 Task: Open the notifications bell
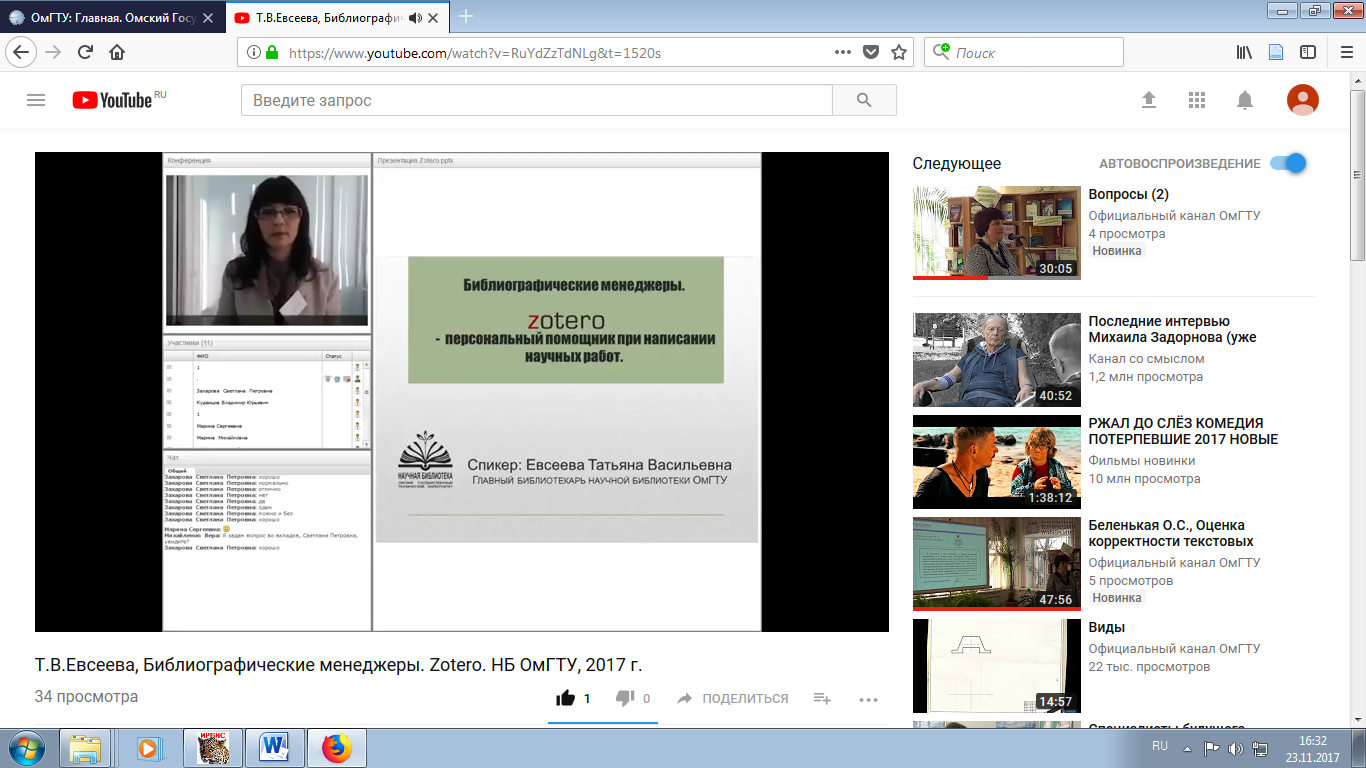pos(1245,100)
